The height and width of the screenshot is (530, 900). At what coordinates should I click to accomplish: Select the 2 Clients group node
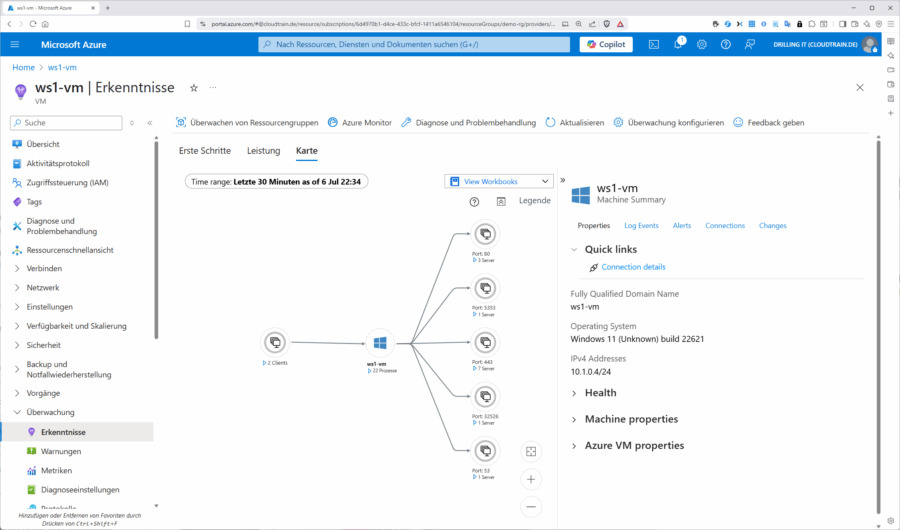[276, 343]
